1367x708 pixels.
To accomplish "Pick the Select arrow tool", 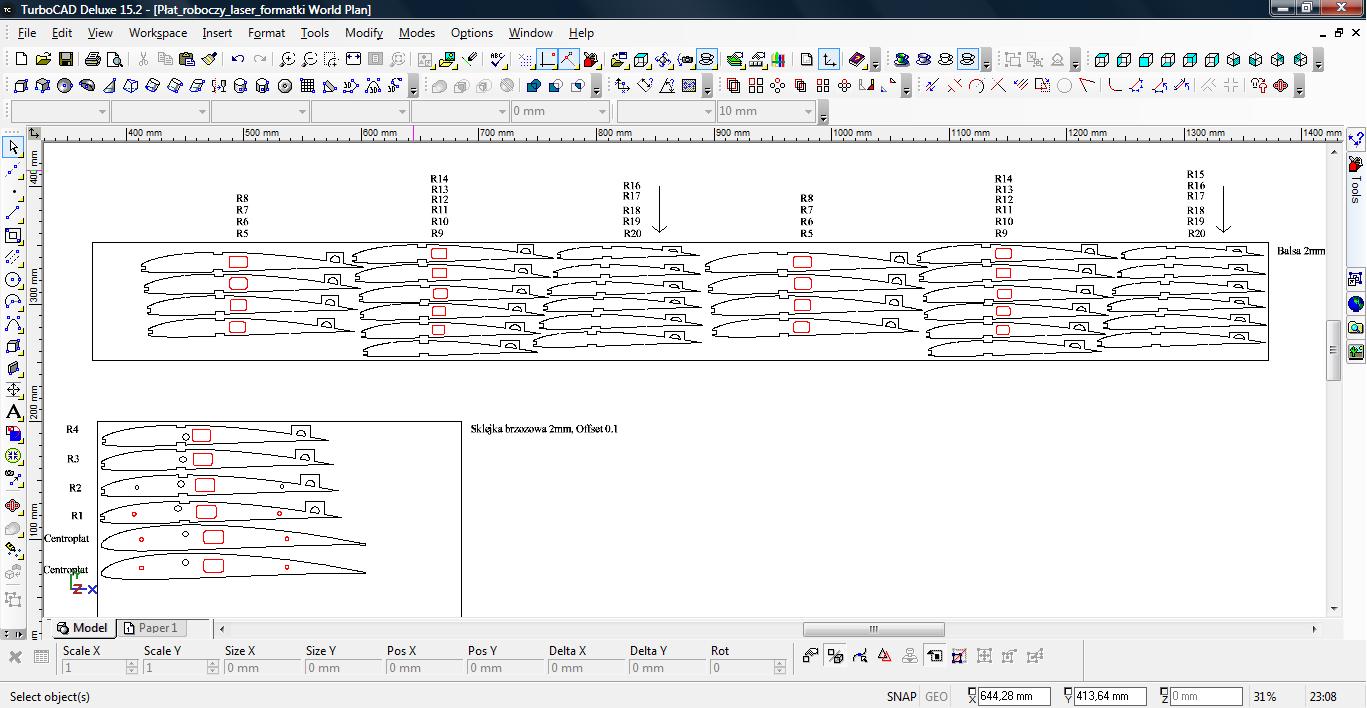I will pyautogui.click(x=13, y=148).
